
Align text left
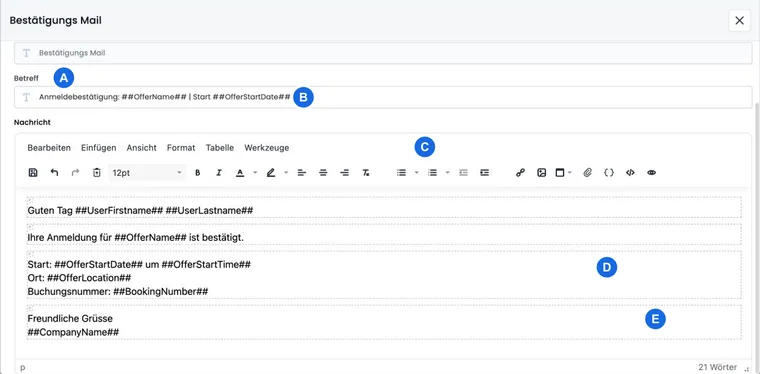coord(301,172)
